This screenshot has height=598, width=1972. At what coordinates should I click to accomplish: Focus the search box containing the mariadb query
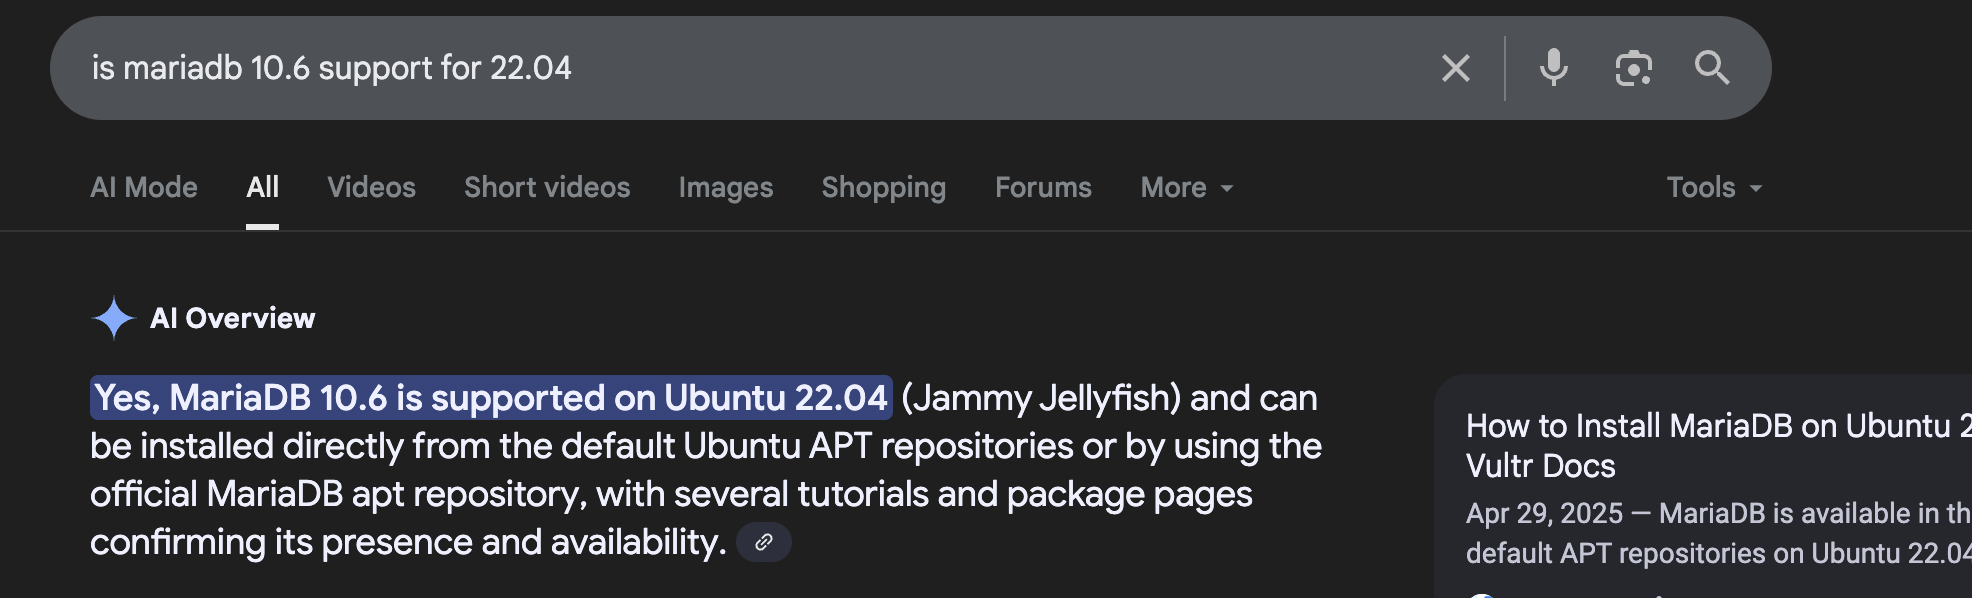(750, 68)
